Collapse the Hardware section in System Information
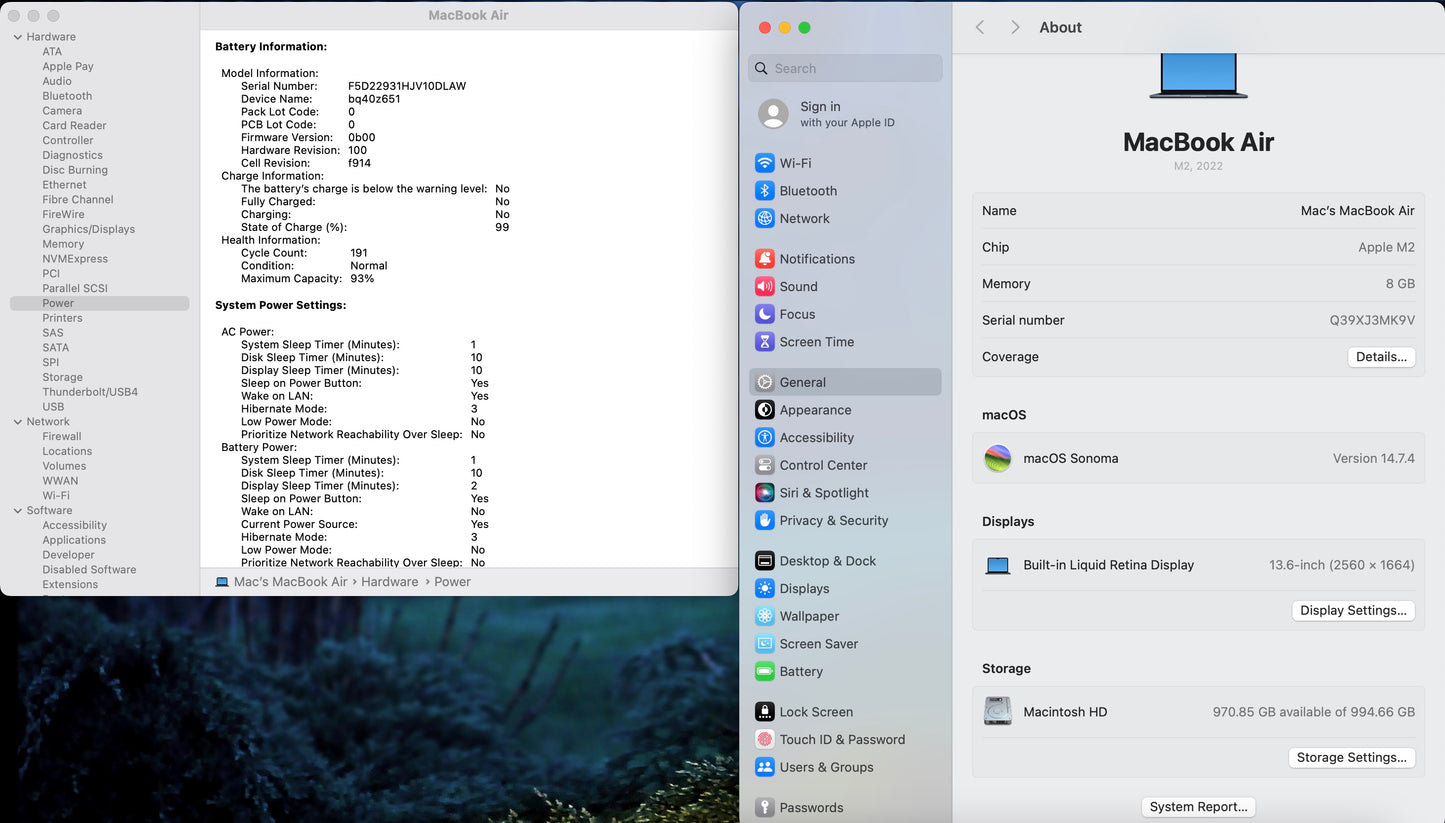 point(17,37)
